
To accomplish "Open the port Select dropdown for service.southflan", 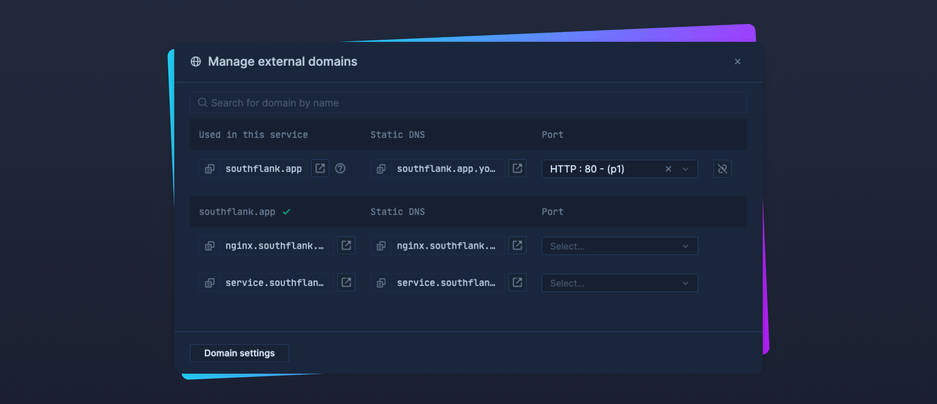I will pyautogui.click(x=620, y=283).
